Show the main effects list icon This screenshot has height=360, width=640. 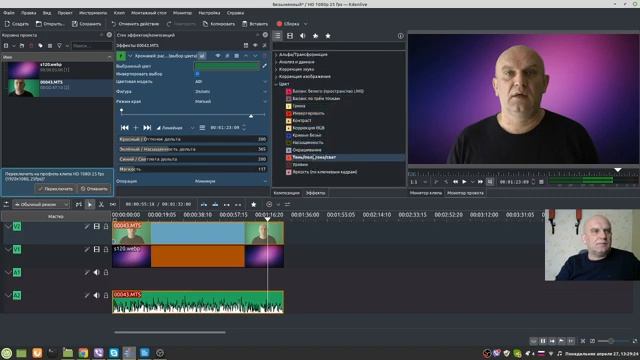[277, 36]
